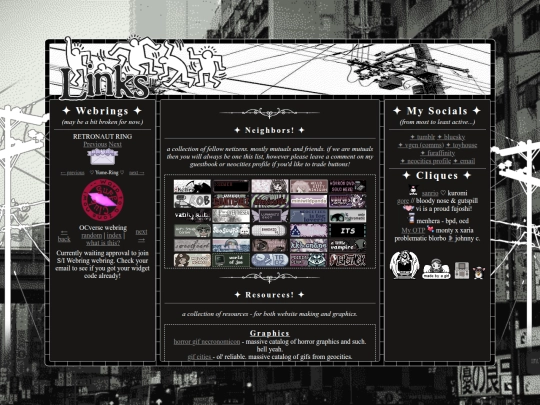Image resolution: width=540 pixels, height=405 pixels.
Task: Click OCverse webring next link
Action: tap(141, 236)
